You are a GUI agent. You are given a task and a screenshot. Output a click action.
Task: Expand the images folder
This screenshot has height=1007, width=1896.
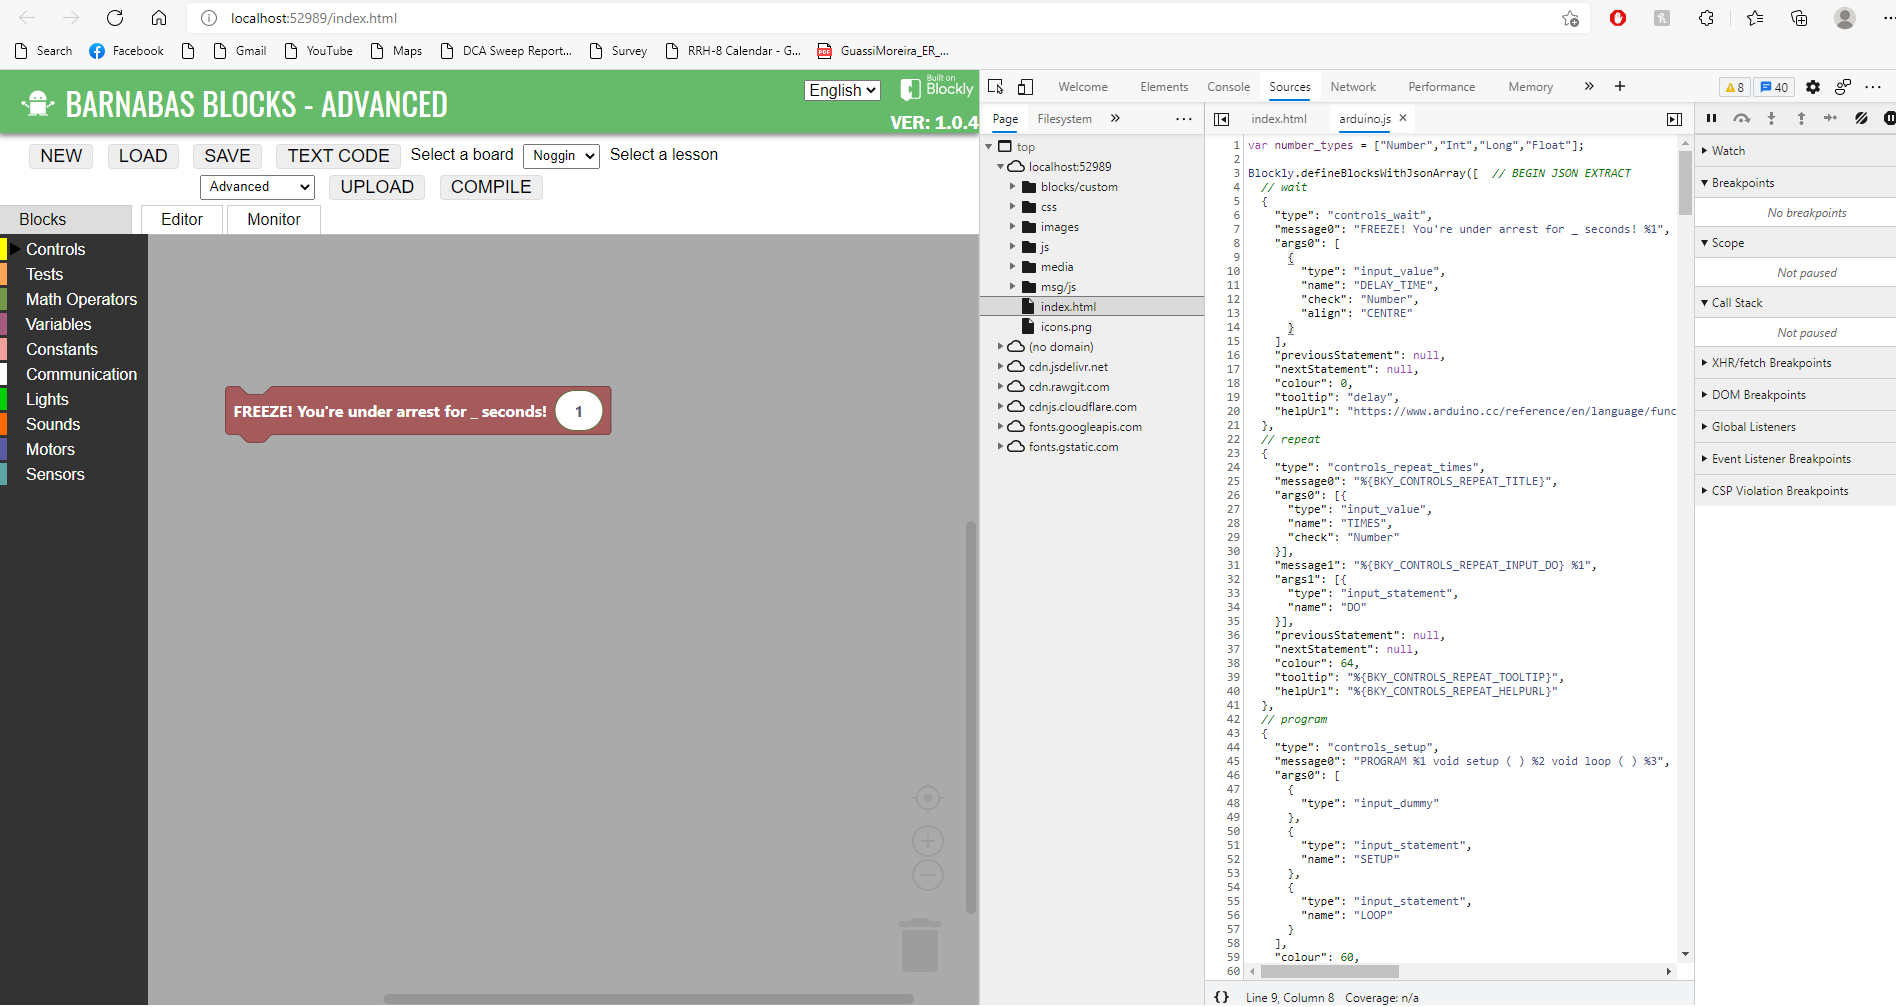pyautogui.click(x=1012, y=227)
